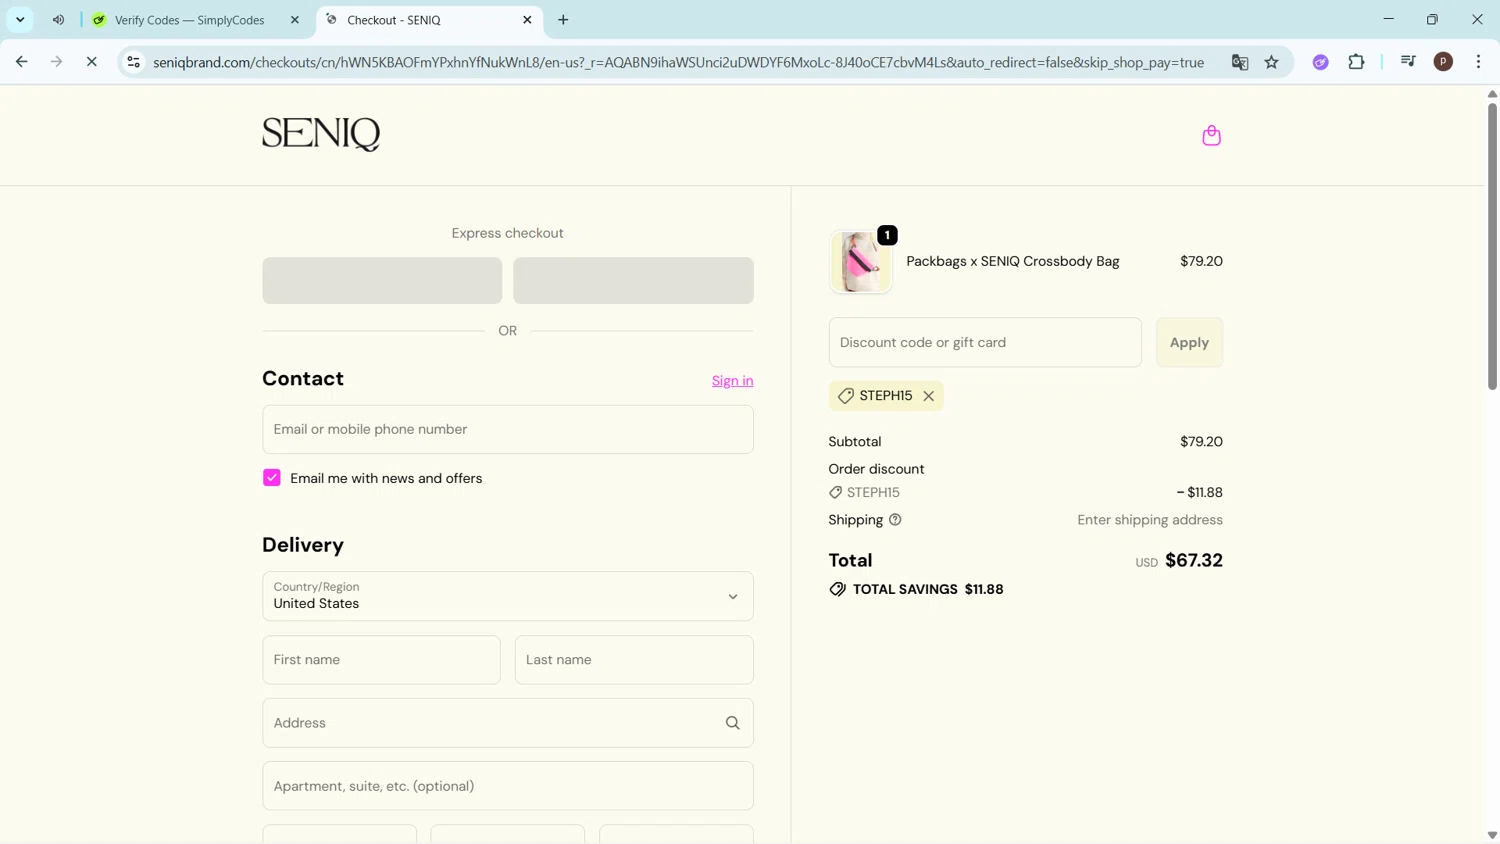The height and width of the screenshot is (844, 1500).
Task: Click the Sign in link
Action: click(732, 381)
